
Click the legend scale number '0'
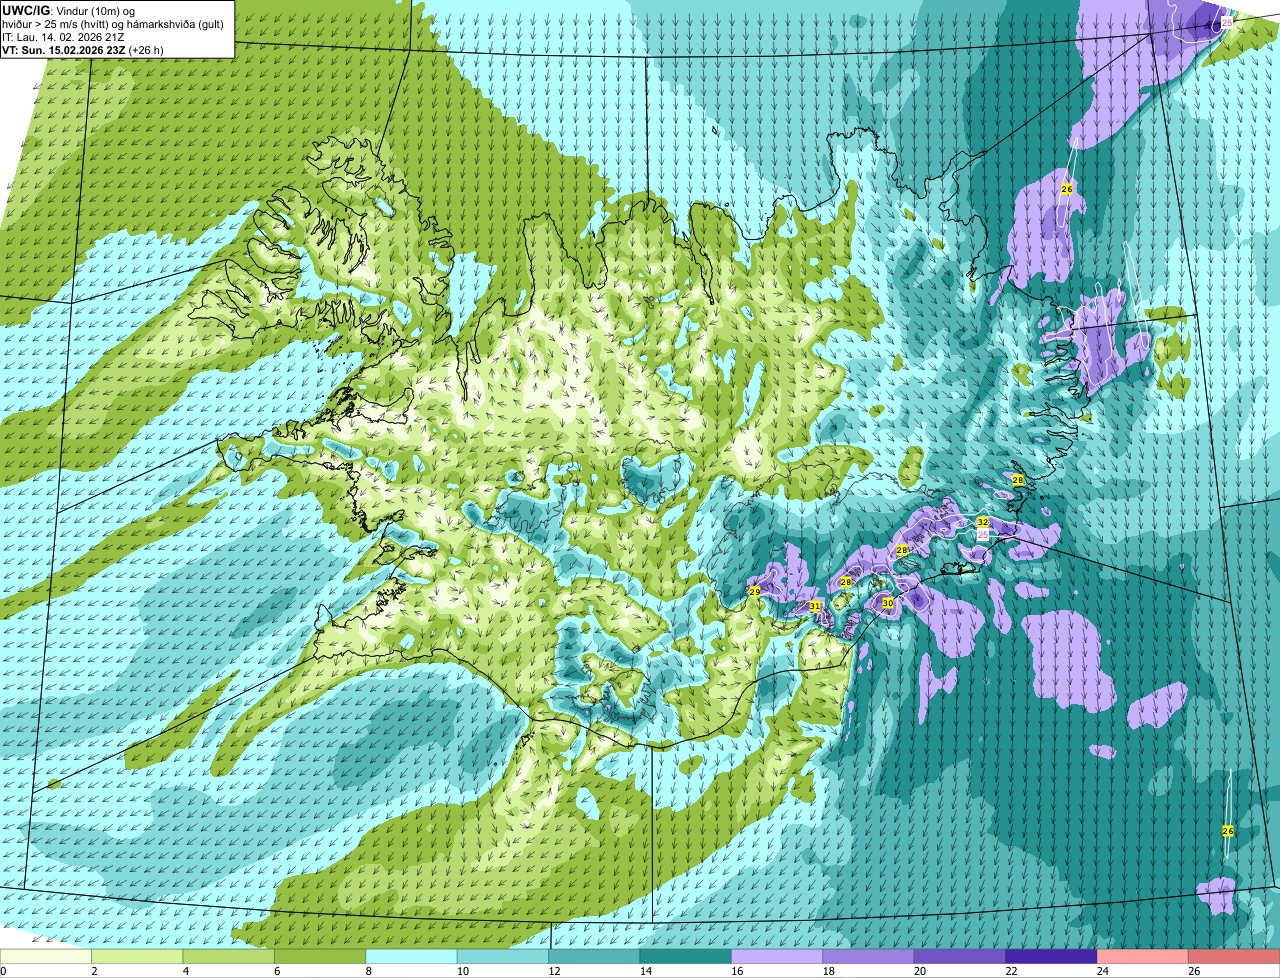pyautogui.click(x=4, y=971)
